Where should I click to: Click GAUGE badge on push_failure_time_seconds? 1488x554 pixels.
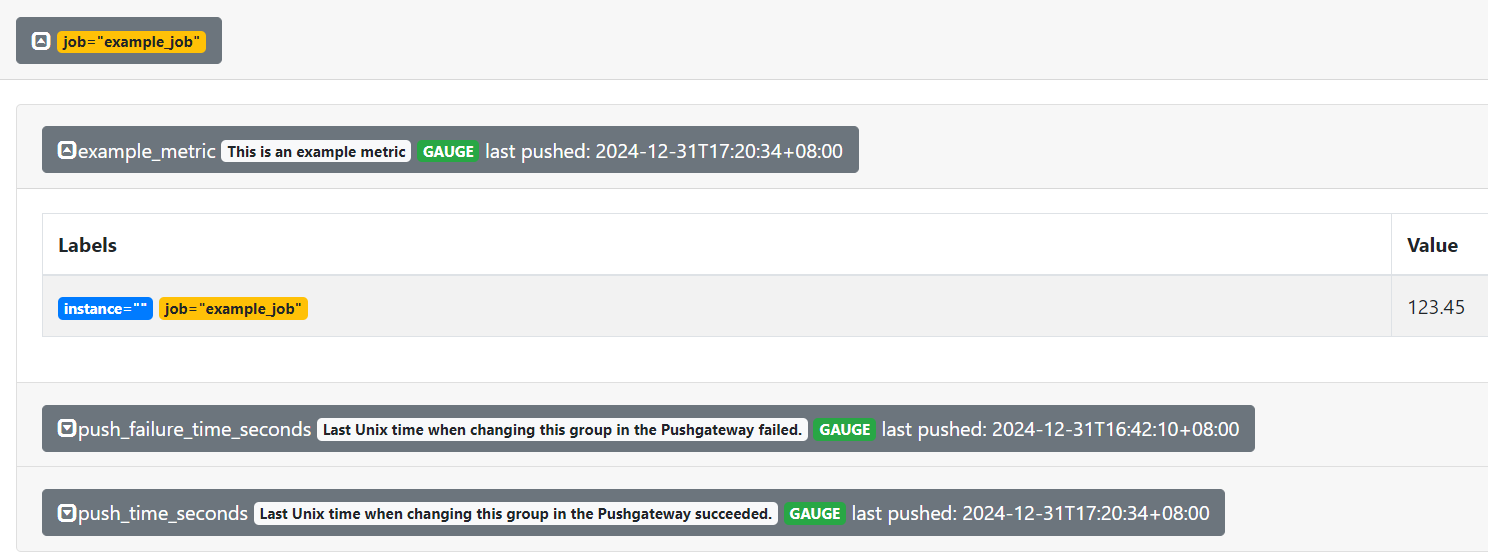click(845, 429)
